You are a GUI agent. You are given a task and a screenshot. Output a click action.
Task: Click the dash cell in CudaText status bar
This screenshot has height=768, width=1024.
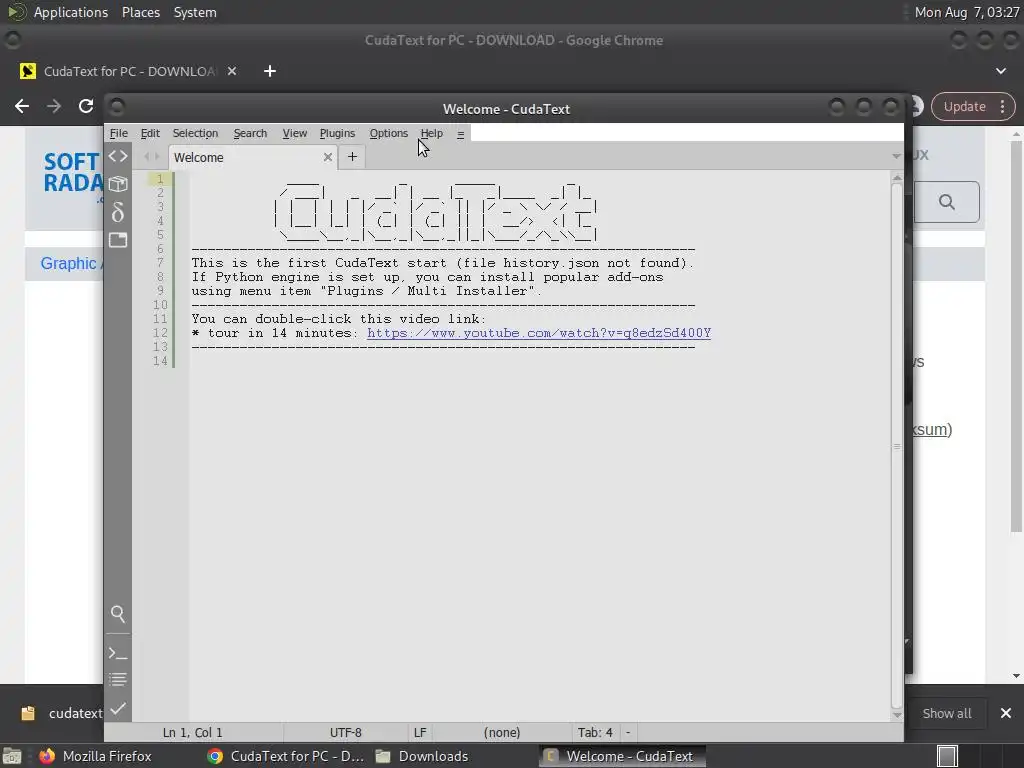point(628,733)
